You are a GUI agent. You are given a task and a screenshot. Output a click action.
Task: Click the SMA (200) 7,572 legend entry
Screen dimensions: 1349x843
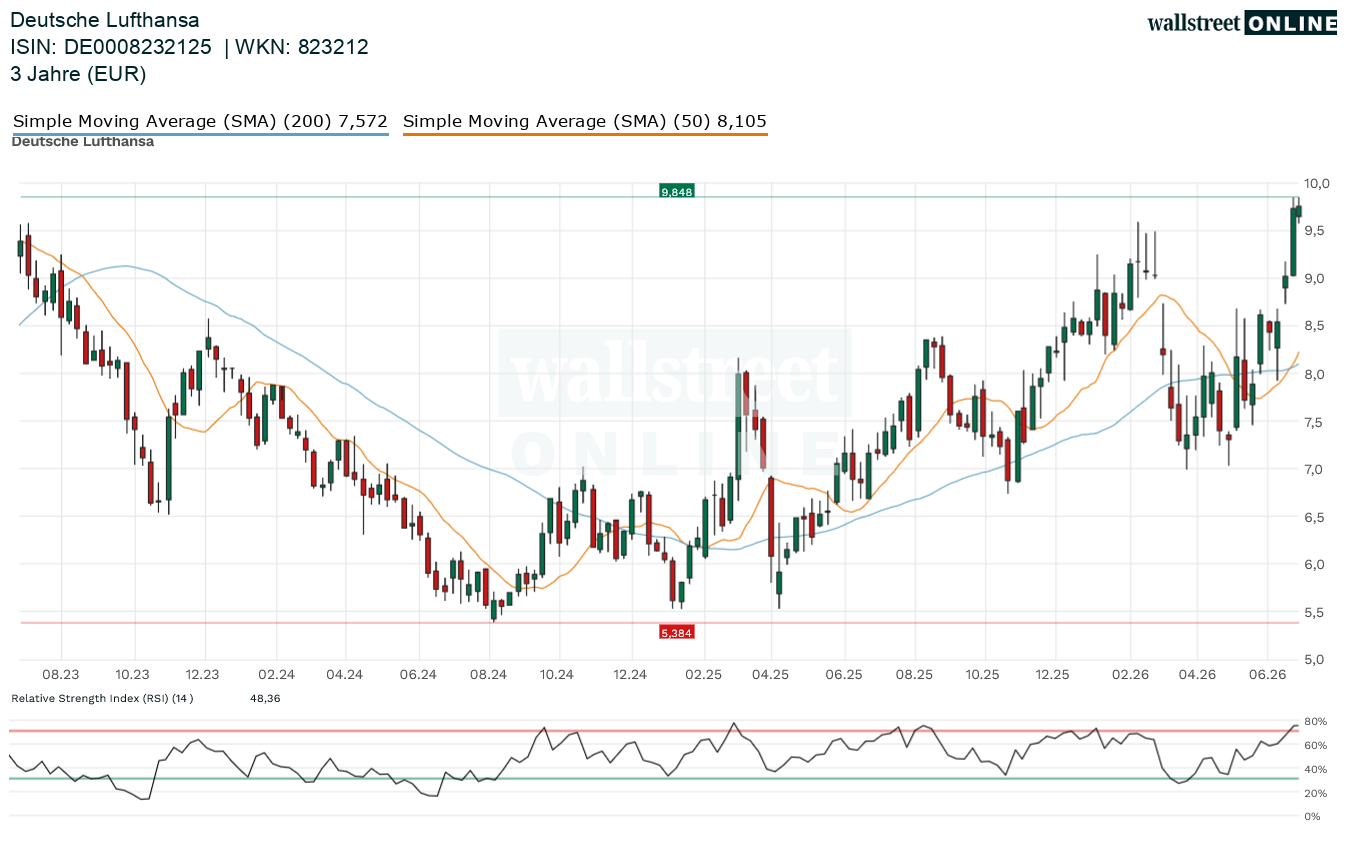click(x=200, y=122)
